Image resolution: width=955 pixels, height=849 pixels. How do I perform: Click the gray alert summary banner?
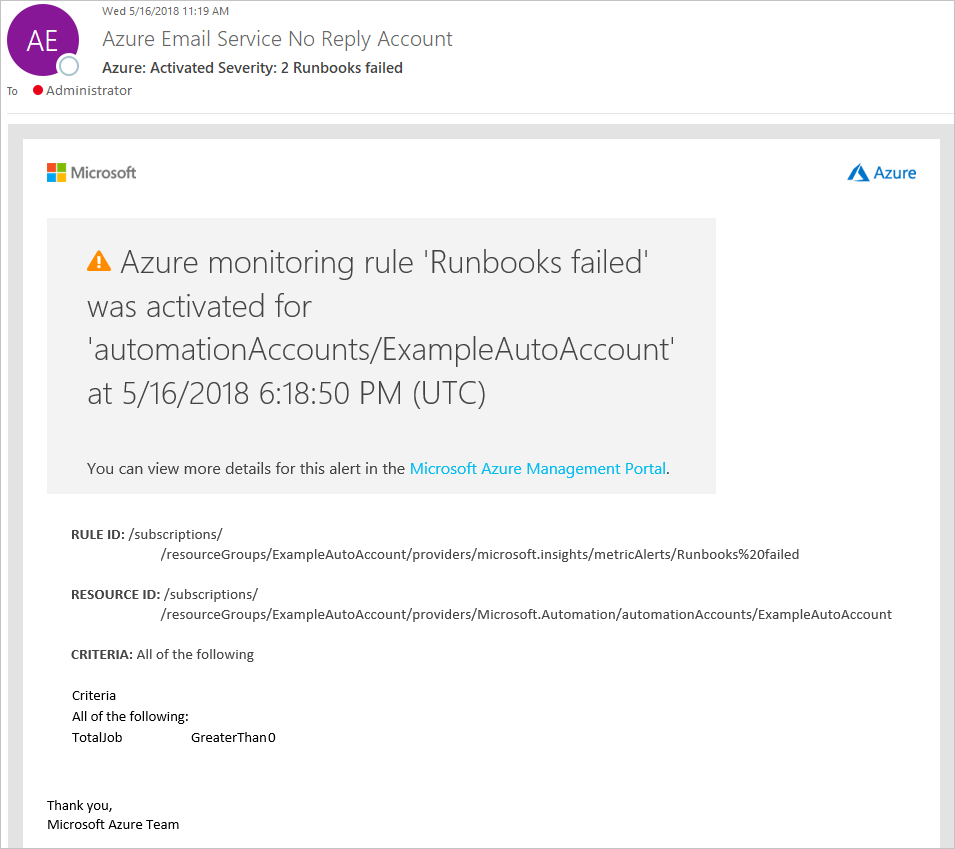(381, 356)
